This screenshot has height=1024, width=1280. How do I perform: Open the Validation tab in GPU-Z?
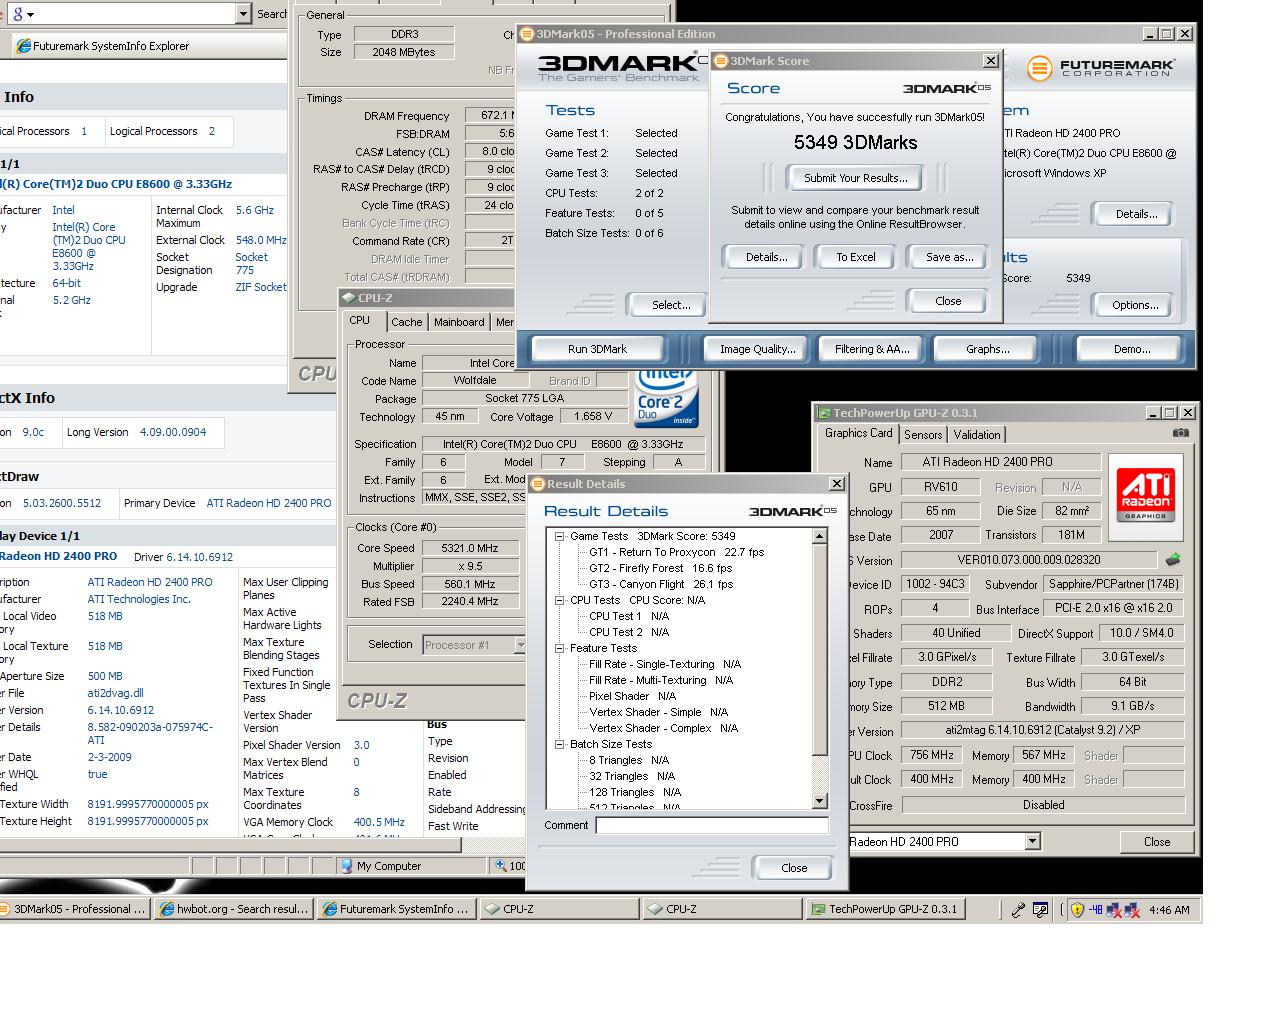click(977, 435)
